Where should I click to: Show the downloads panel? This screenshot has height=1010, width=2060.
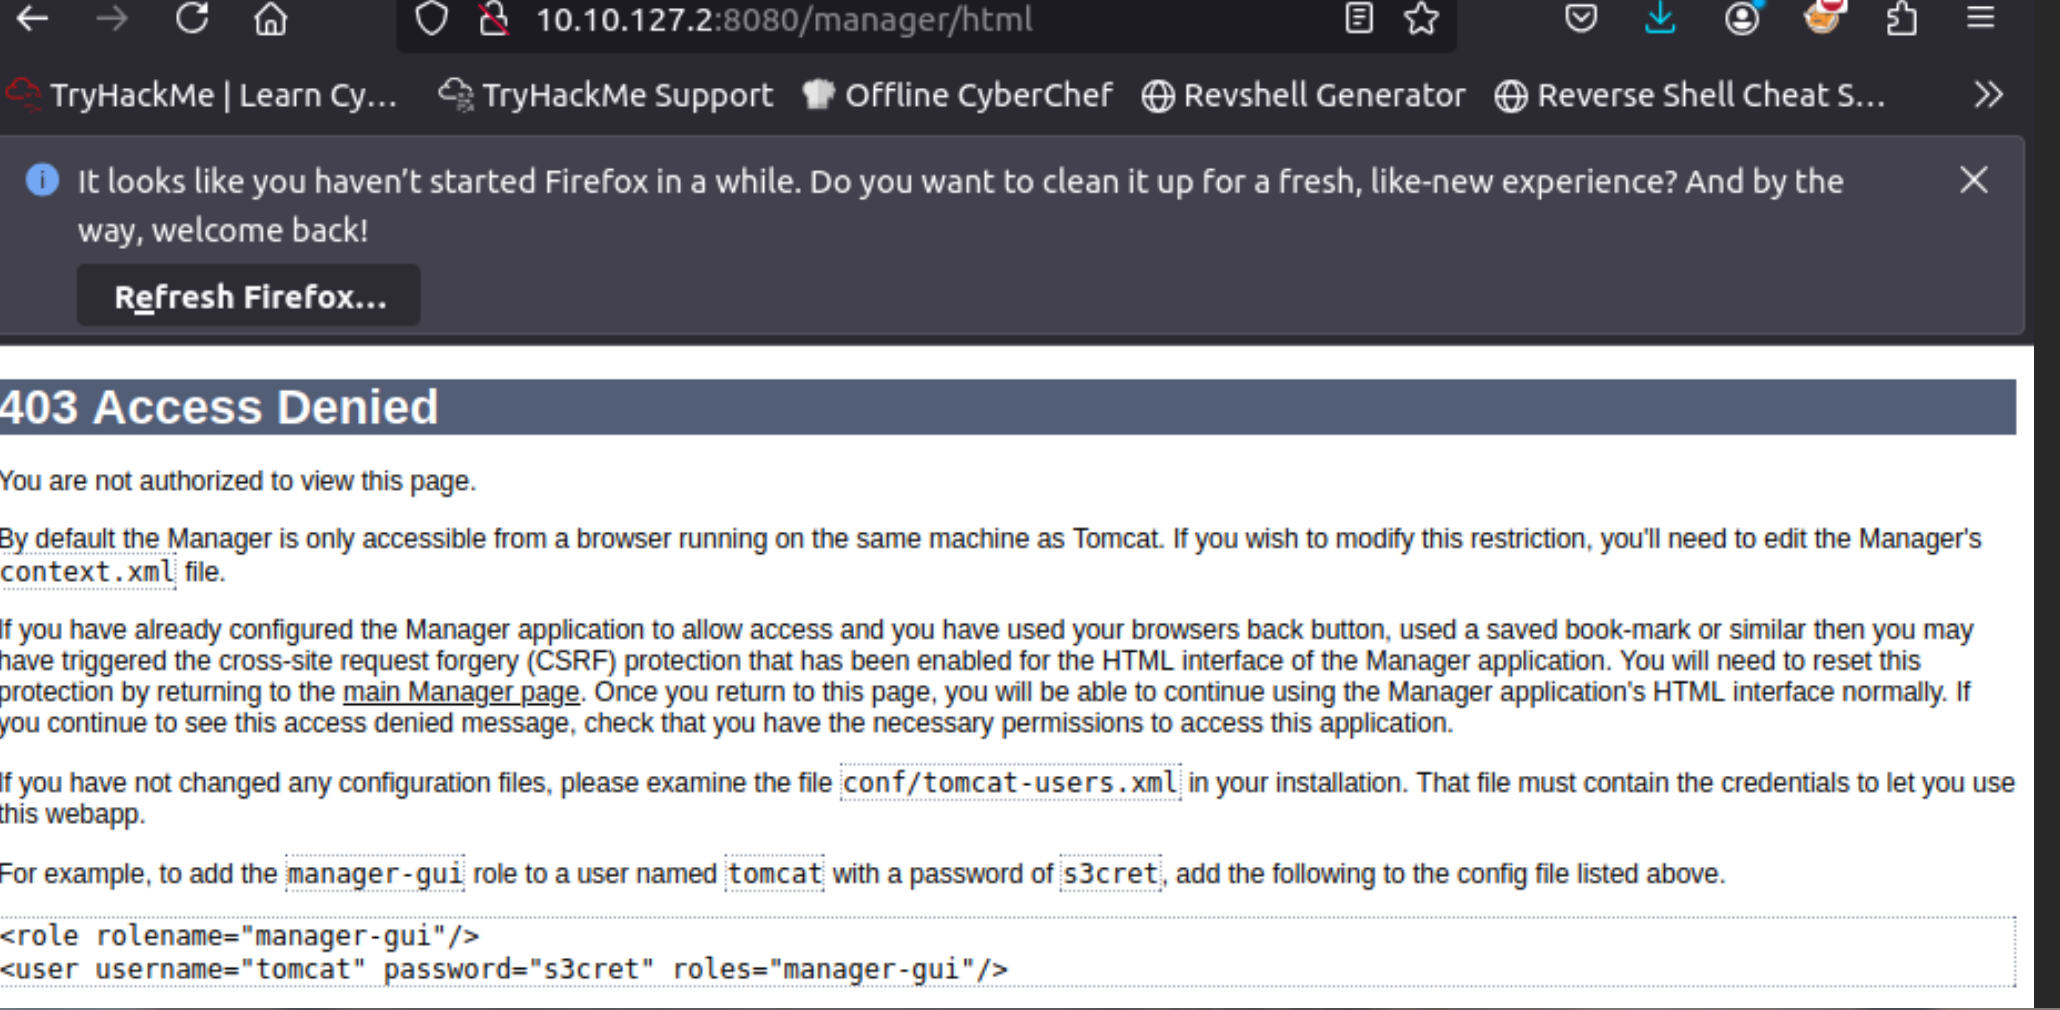(1660, 18)
